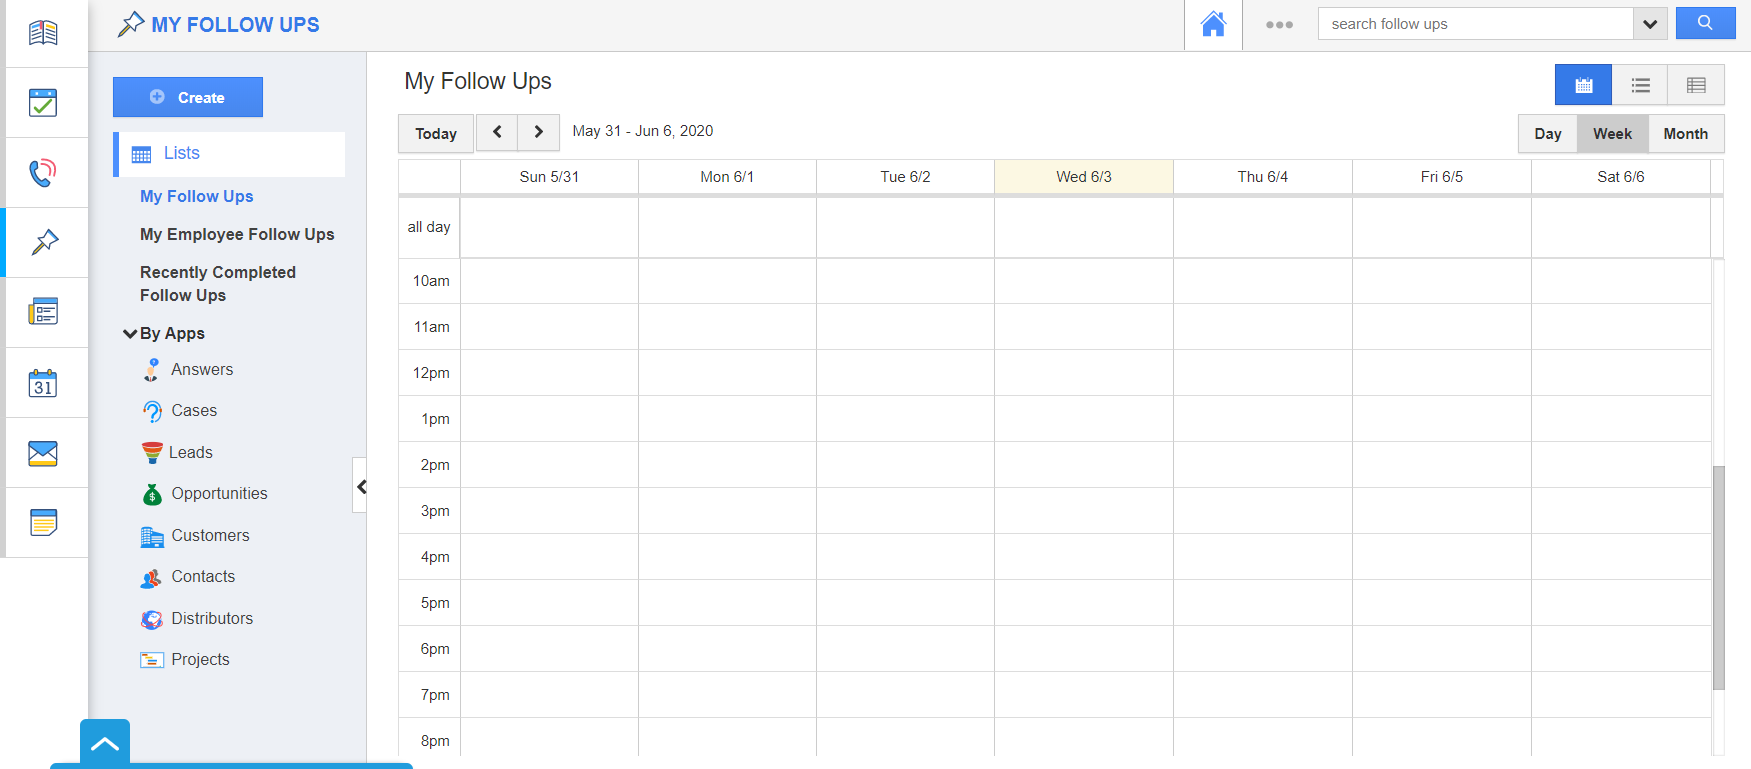
Task: Open the calendar app sidebar icon
Action: (43, 383)
